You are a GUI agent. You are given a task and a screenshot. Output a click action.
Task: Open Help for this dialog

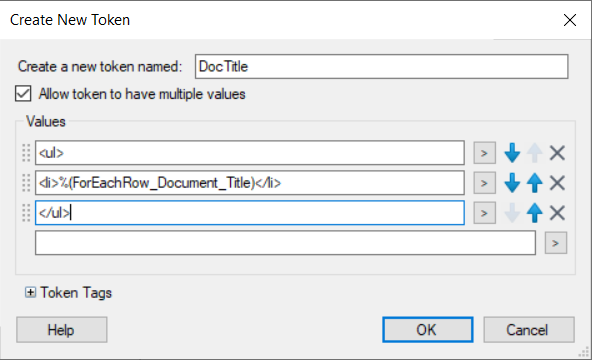tap(62, 330)
